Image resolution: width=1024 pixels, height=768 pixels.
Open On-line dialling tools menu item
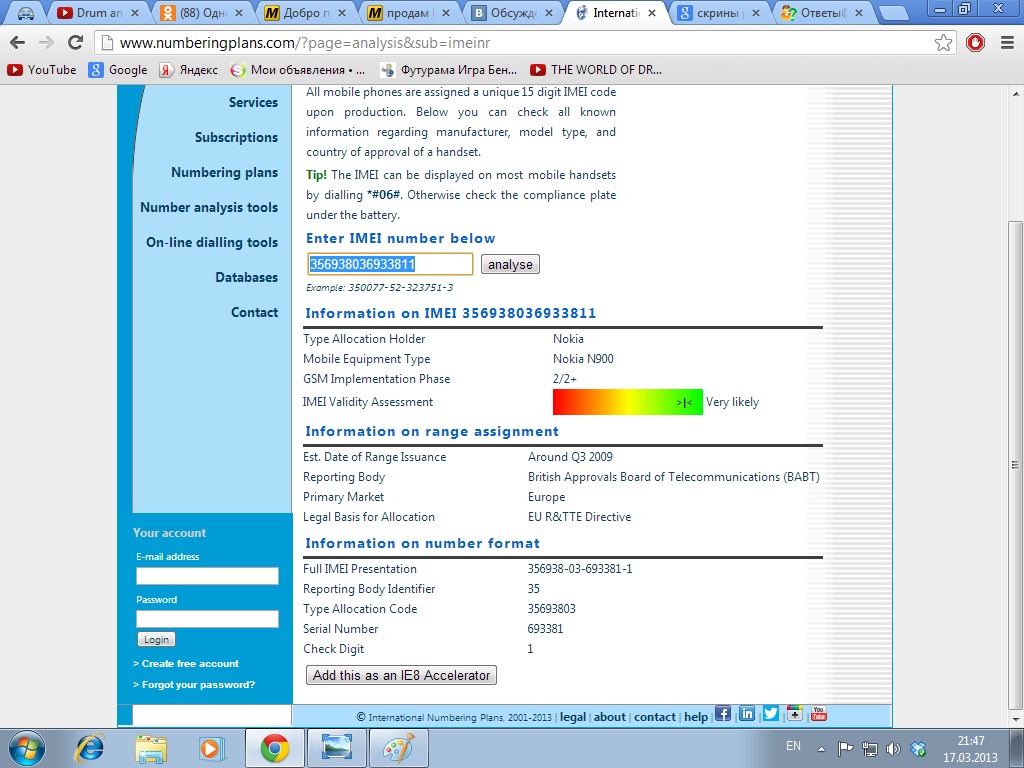[212, 242]
